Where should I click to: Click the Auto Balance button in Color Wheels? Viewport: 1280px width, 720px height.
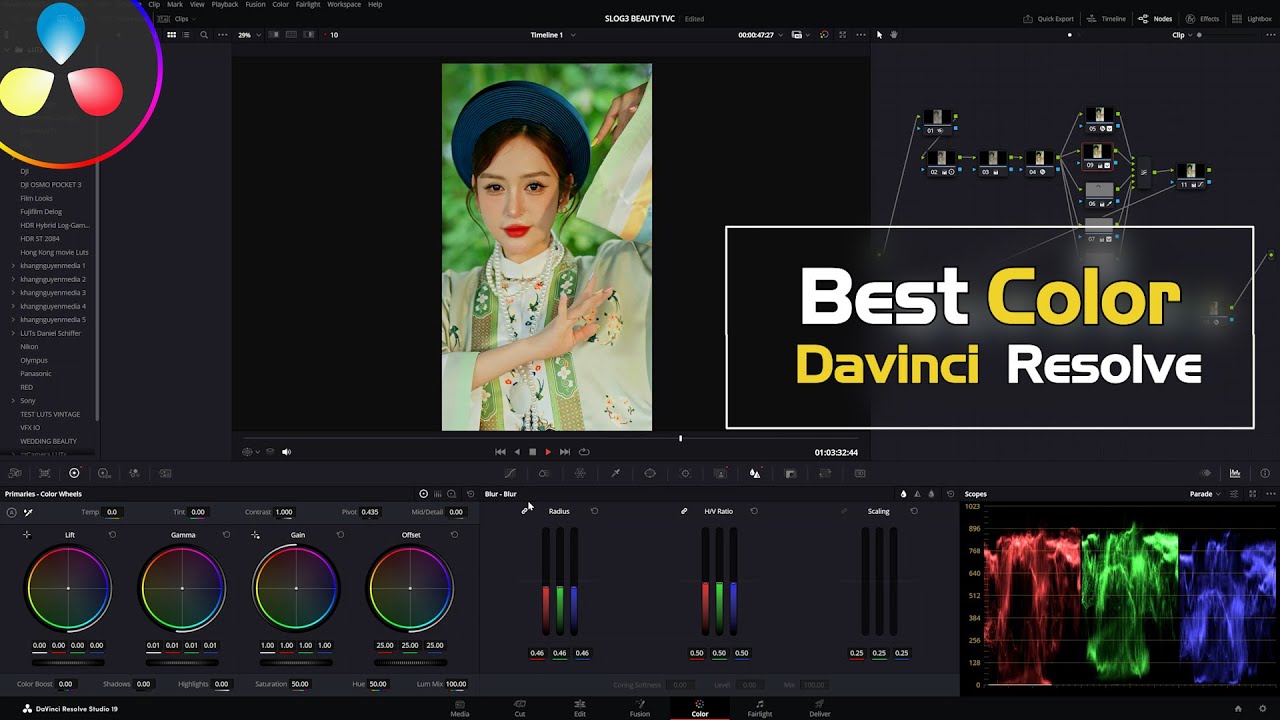pyautogui.click(x=11, y=512)
